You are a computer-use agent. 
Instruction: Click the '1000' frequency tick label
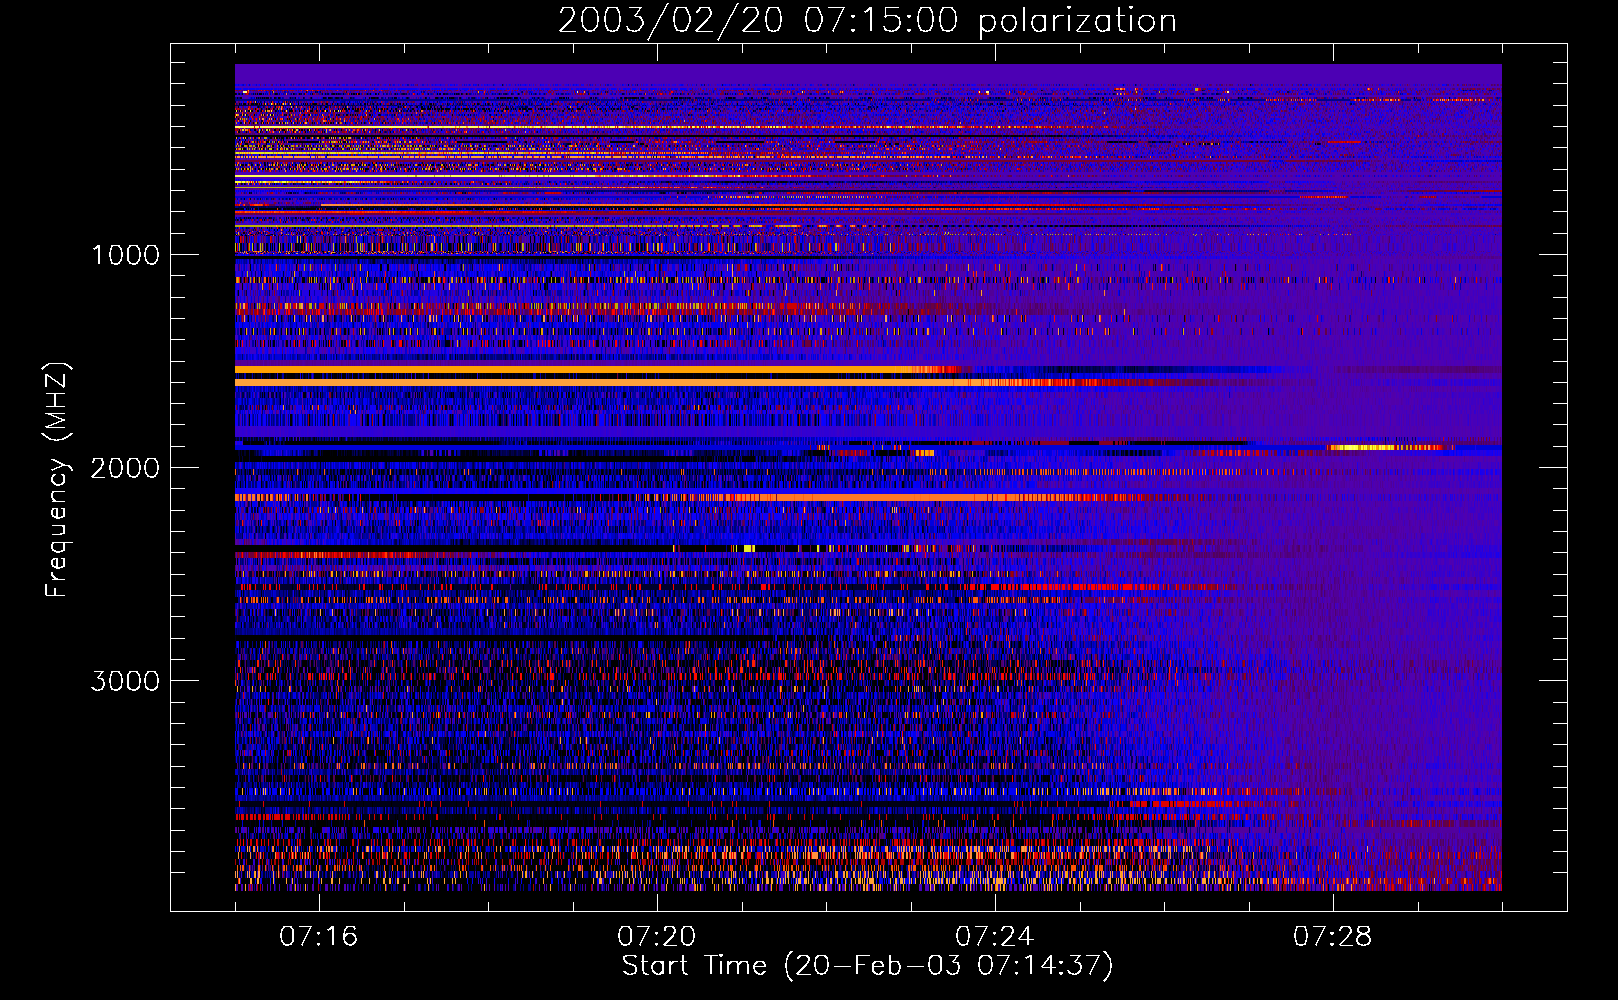point(125,255)
